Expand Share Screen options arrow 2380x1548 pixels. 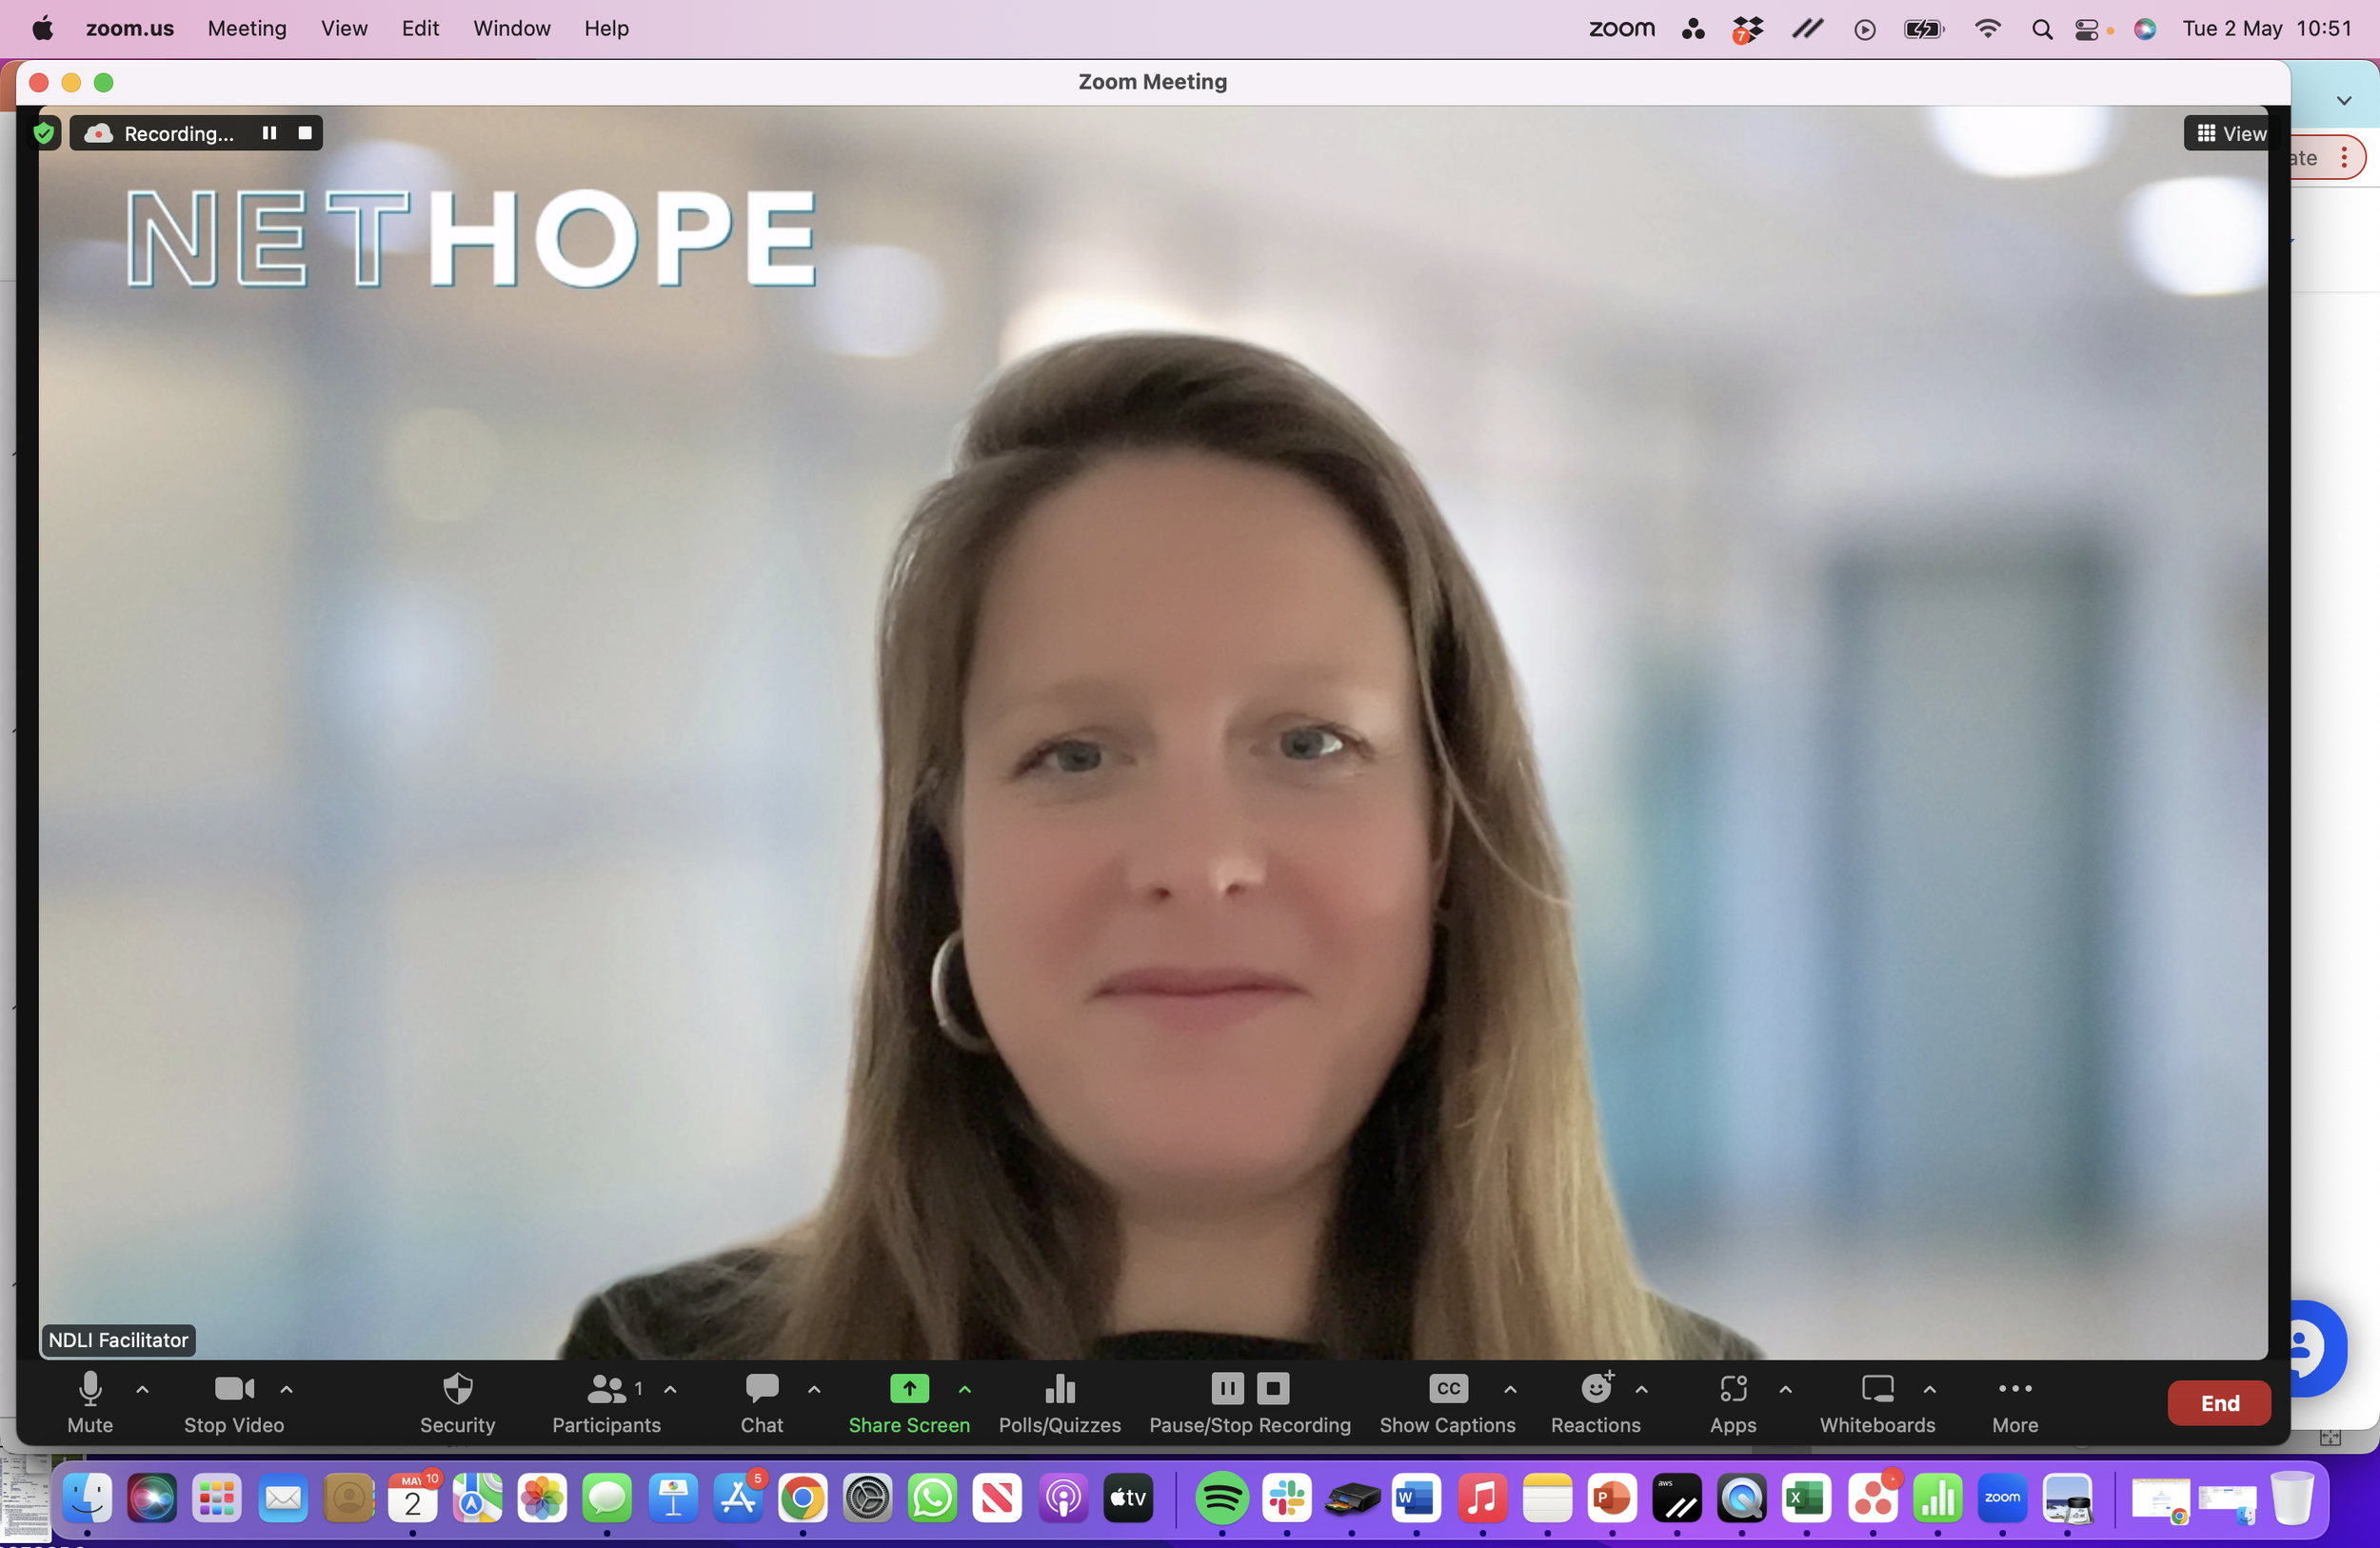(x=965, y=1389)
